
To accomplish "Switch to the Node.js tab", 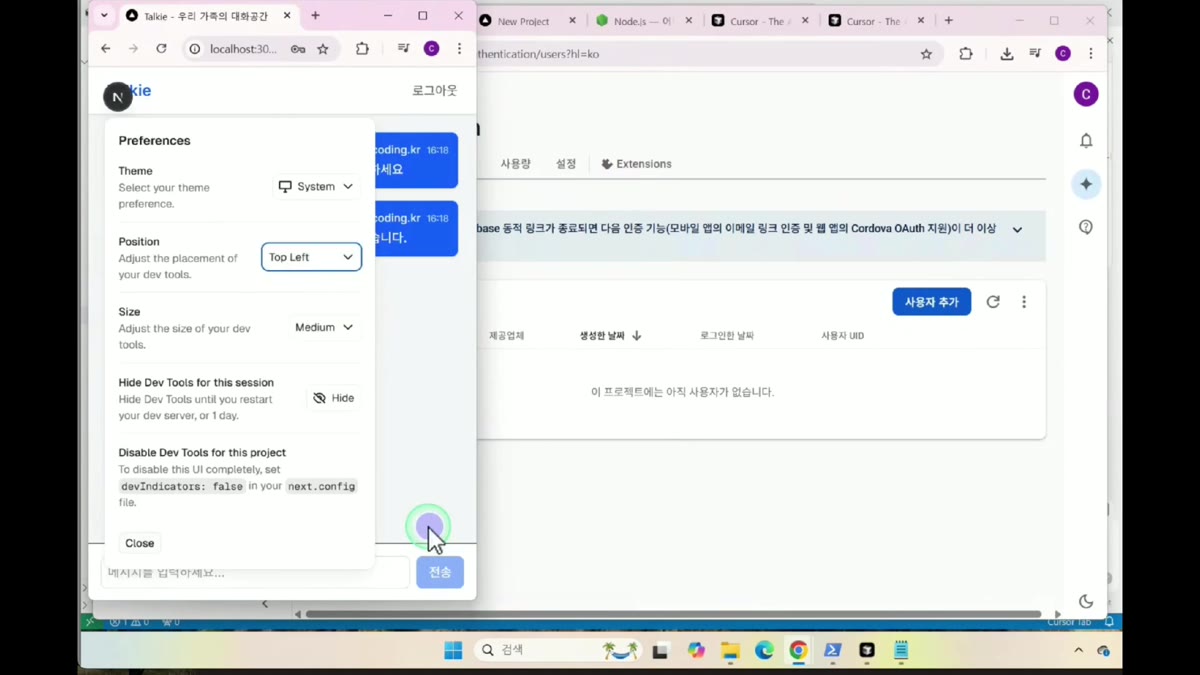I will coord(643,21).
